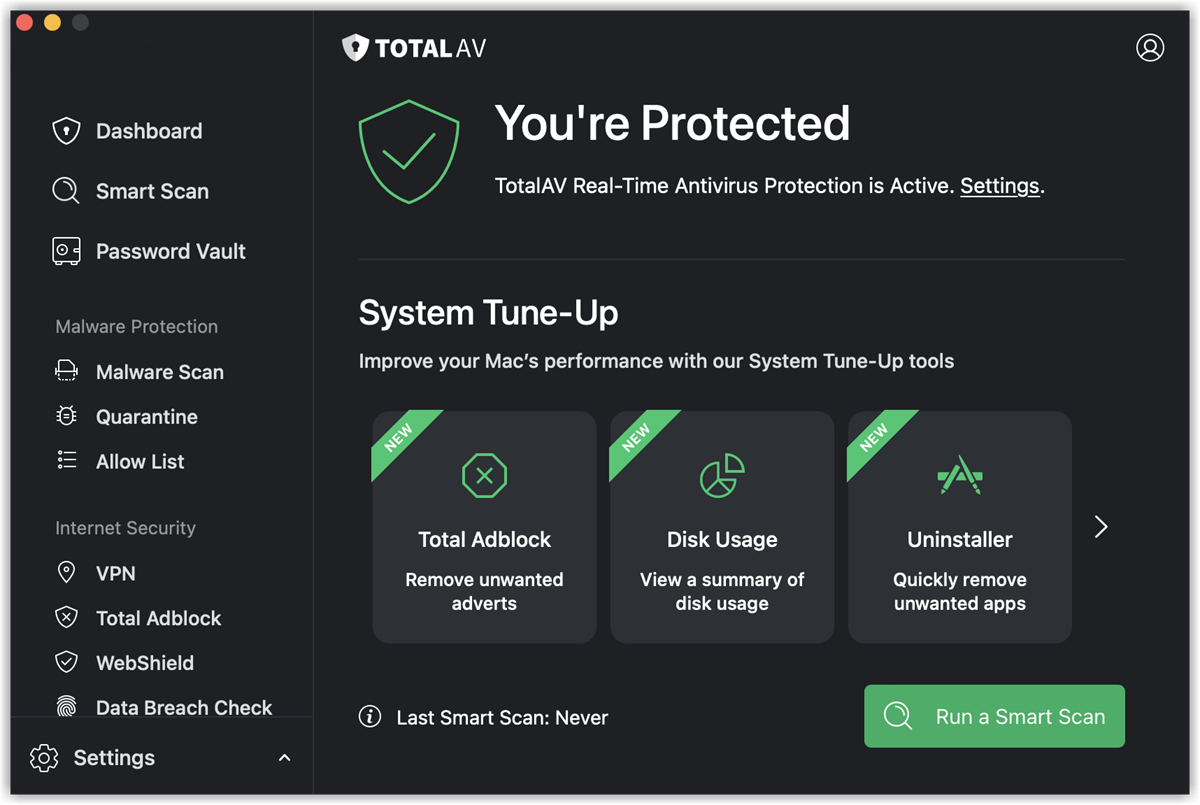Click the Last Smart Scan info icon
Screen dimensions: 1200x805
(x=370, y=717)
